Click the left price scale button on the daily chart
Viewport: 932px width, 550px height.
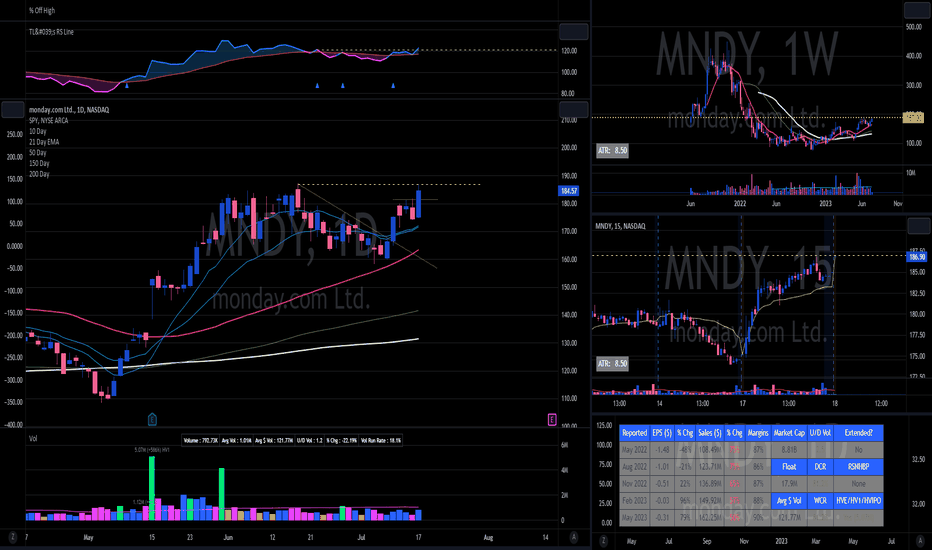(x=12, y=109)
